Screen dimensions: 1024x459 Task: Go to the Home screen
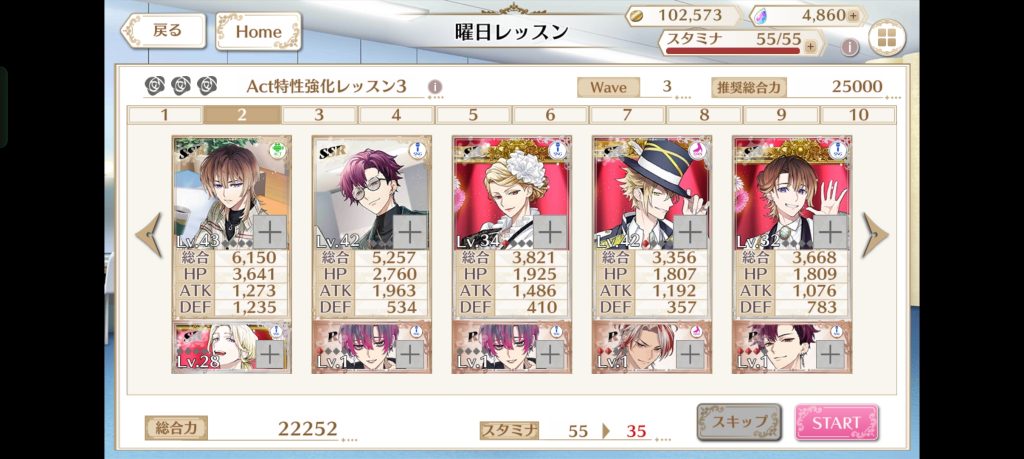259,31
